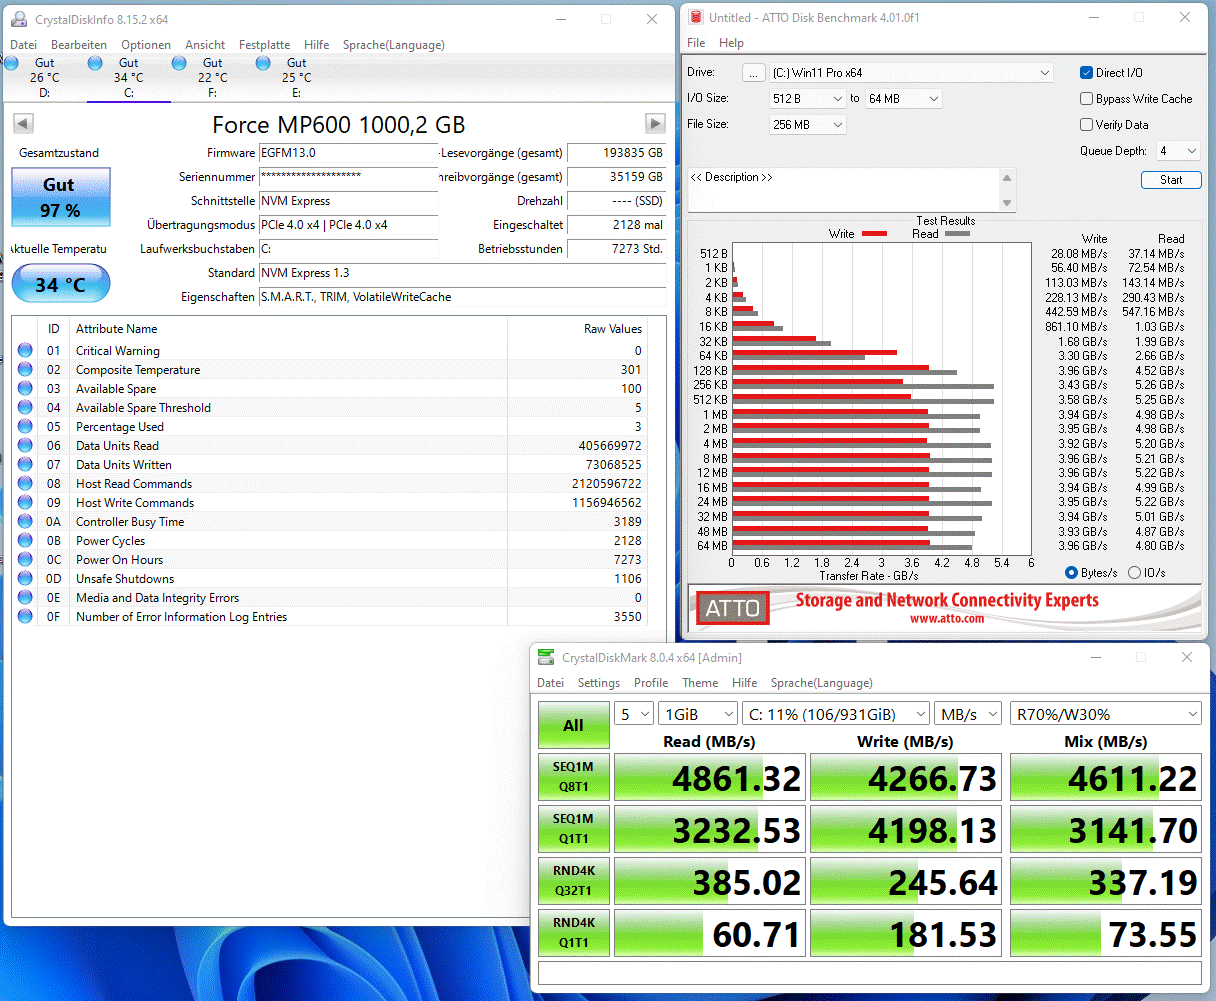Run All CrystalDiskMark tests
The width and height of the screenshot is (1216, 1001).
(573, 725)
